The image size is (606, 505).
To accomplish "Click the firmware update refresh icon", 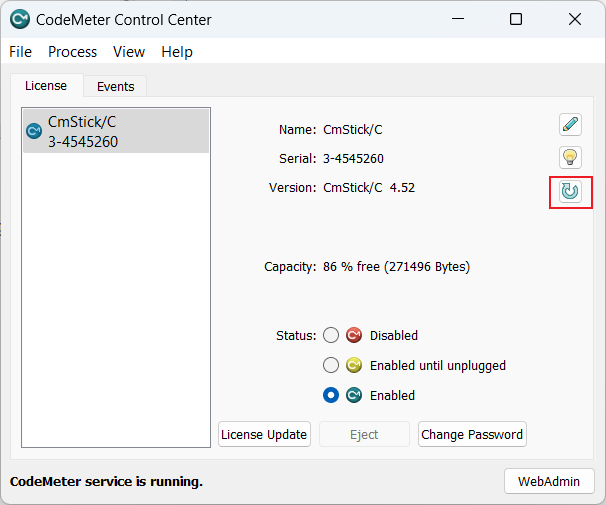I will 570,190.
